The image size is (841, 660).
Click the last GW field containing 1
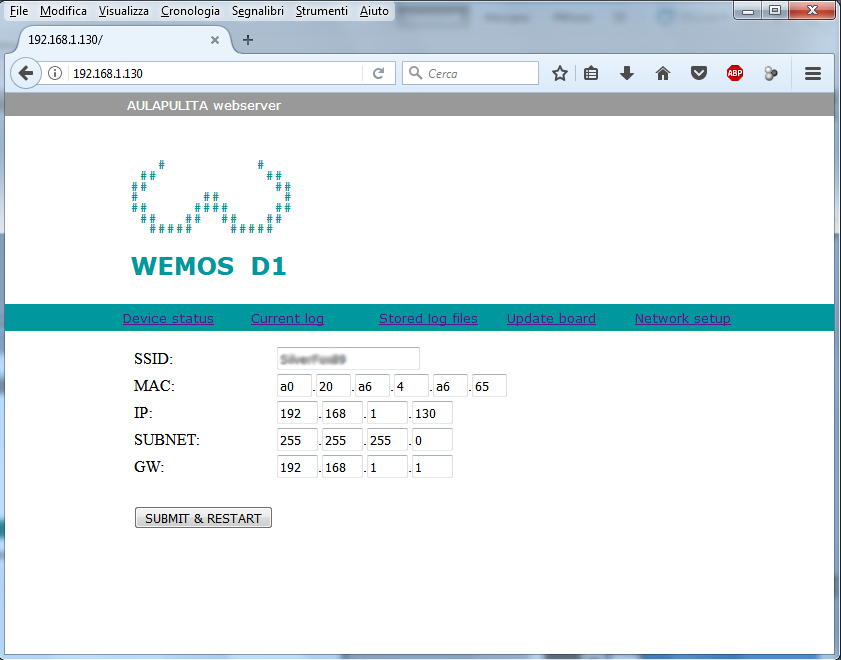pos(432,467)
